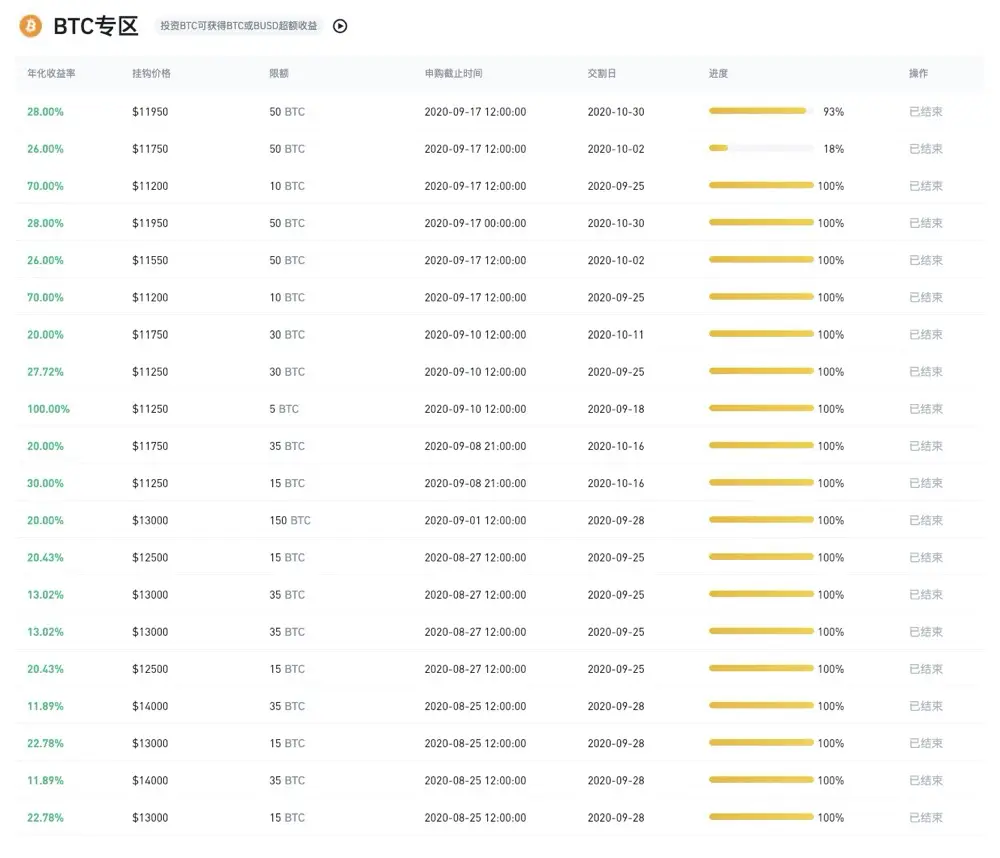Viewport: 1000px width, 858px height.
Task: Click the 2020-09-28 date in the 150 BTC row
Action: click(615, 521)
